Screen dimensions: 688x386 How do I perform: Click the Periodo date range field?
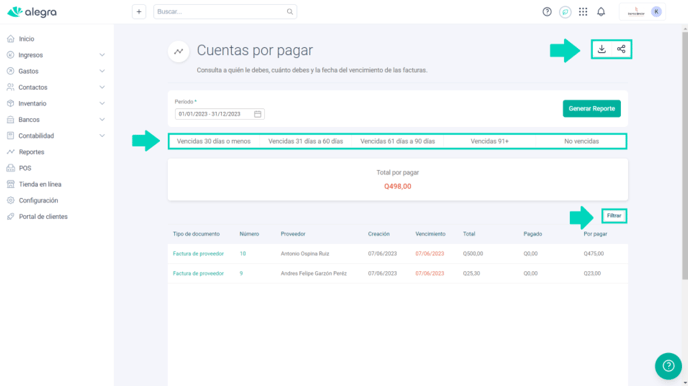click(219, 114)
